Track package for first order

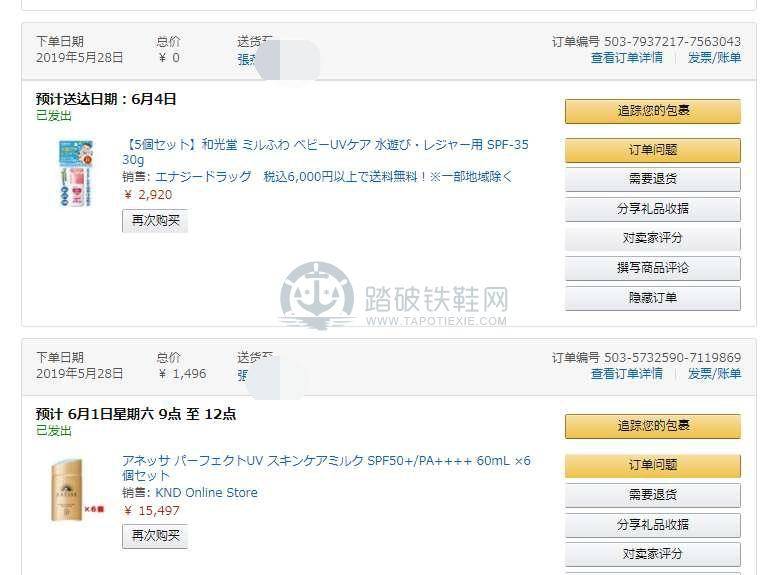click(652, 111)
